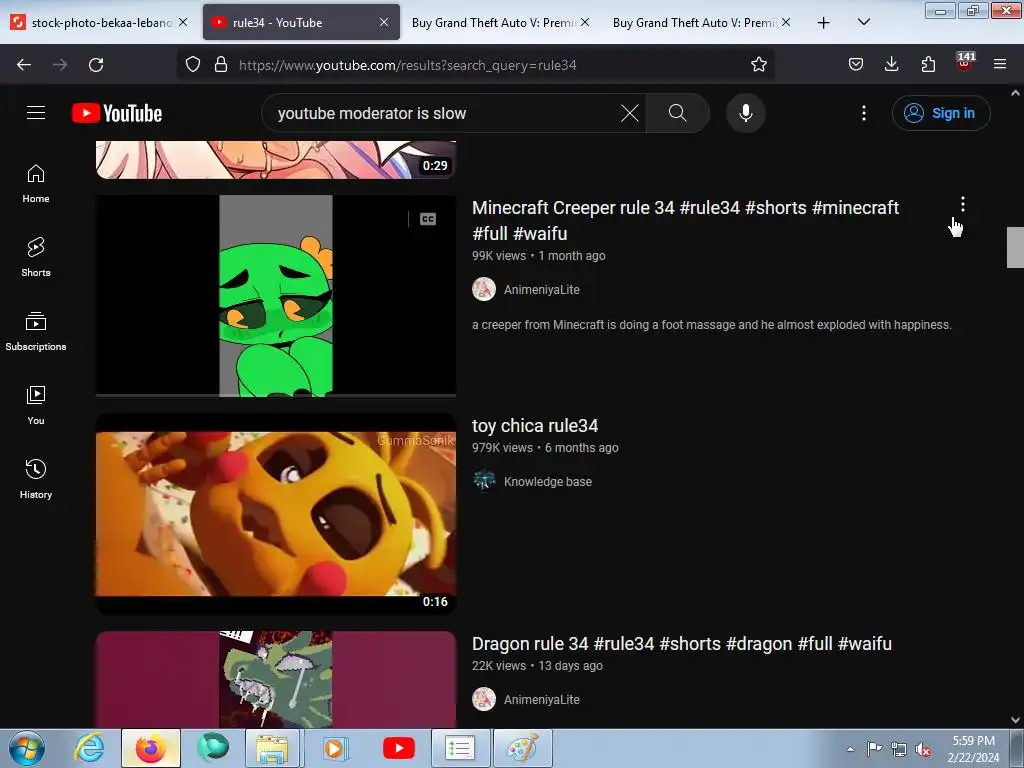Click the magnifier search button

[x=677, y=113]
